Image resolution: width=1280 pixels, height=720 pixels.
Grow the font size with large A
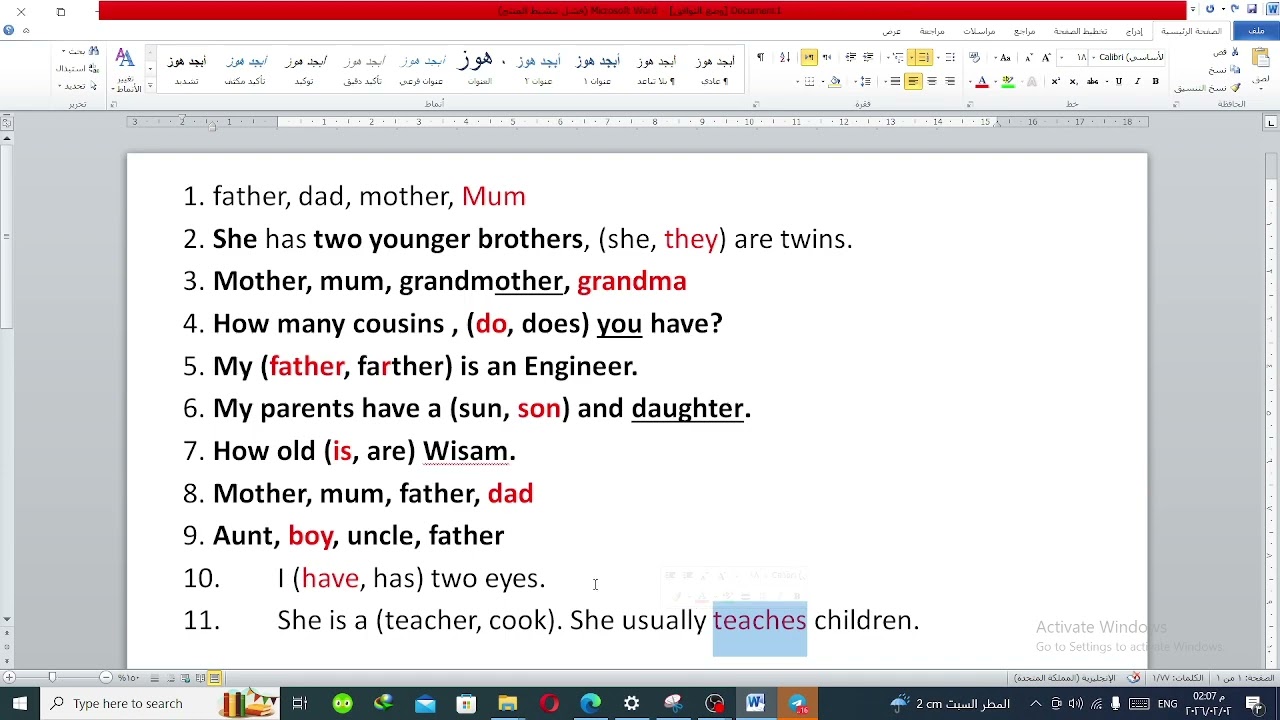[1046, 57]
